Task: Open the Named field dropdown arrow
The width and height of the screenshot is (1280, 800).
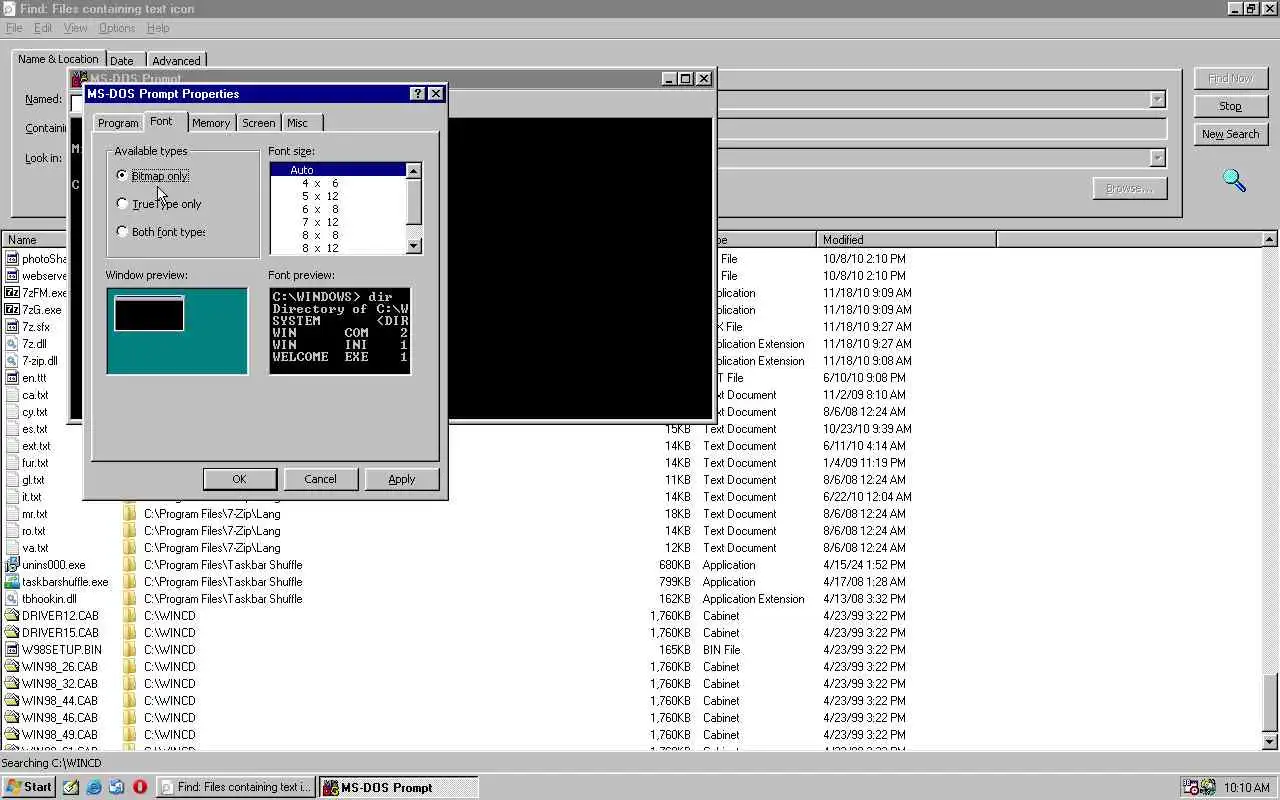Action: (1157, 100)
